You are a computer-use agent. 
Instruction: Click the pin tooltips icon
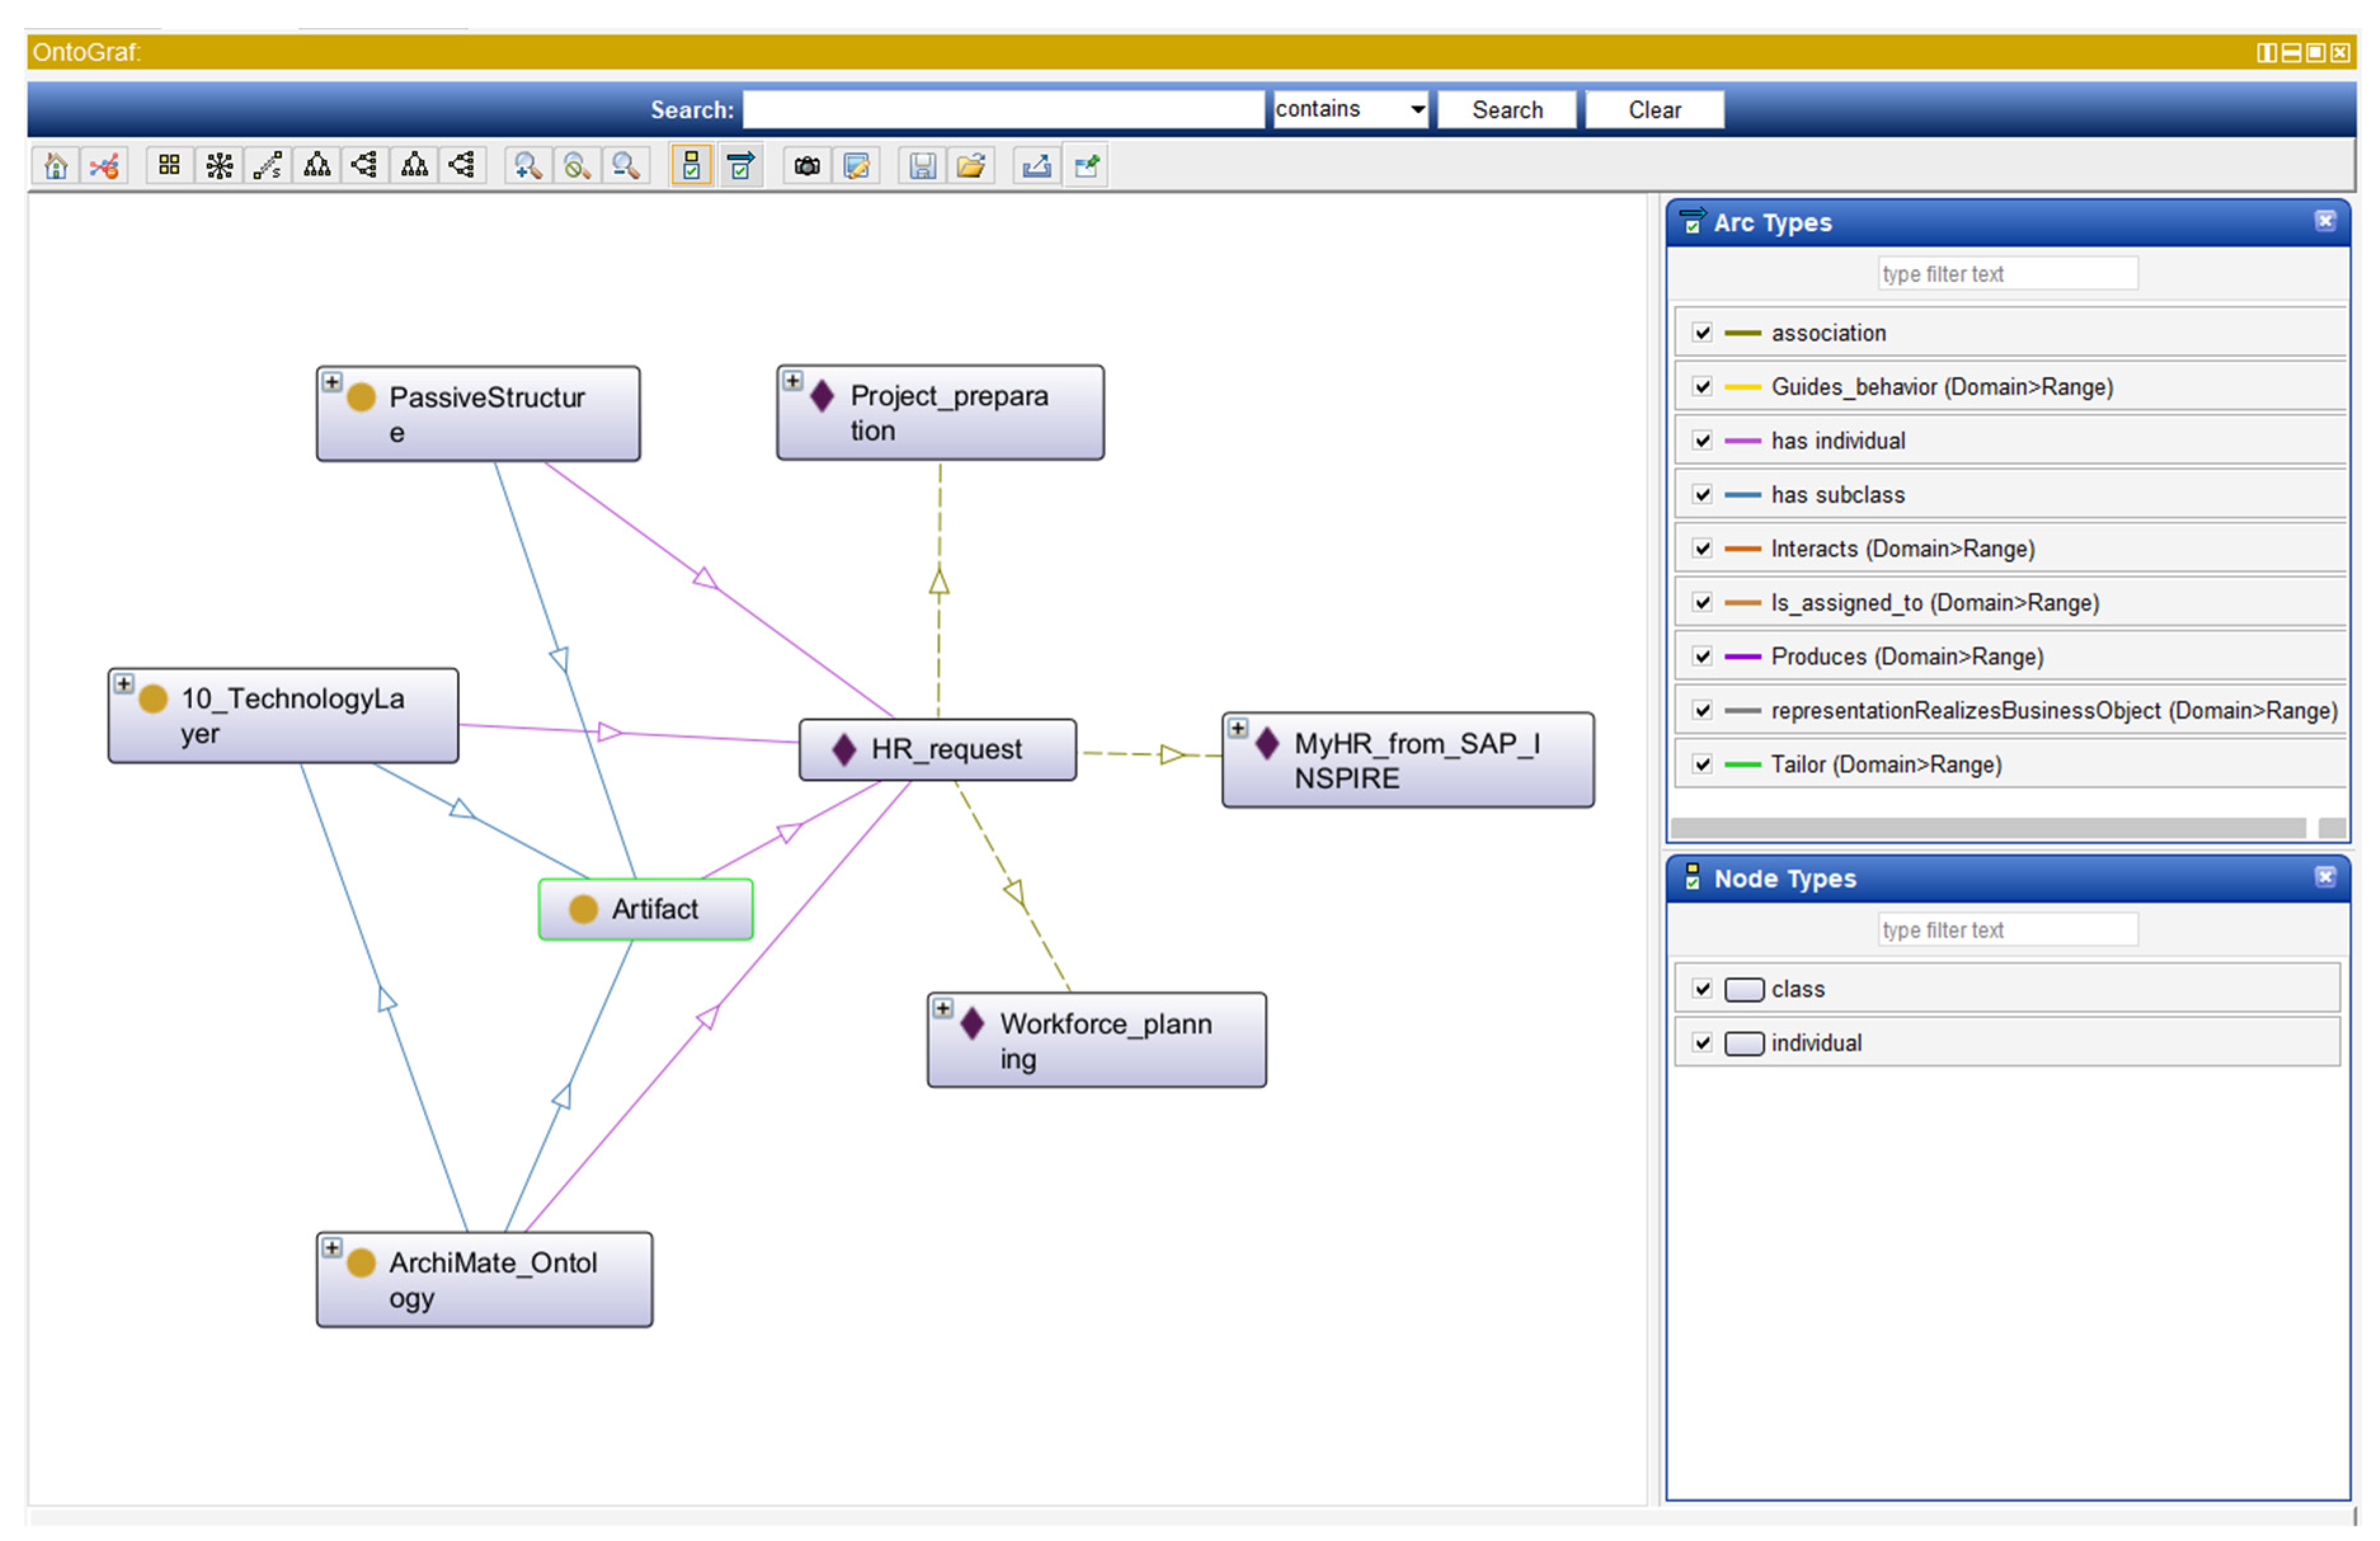point(1087,166)
